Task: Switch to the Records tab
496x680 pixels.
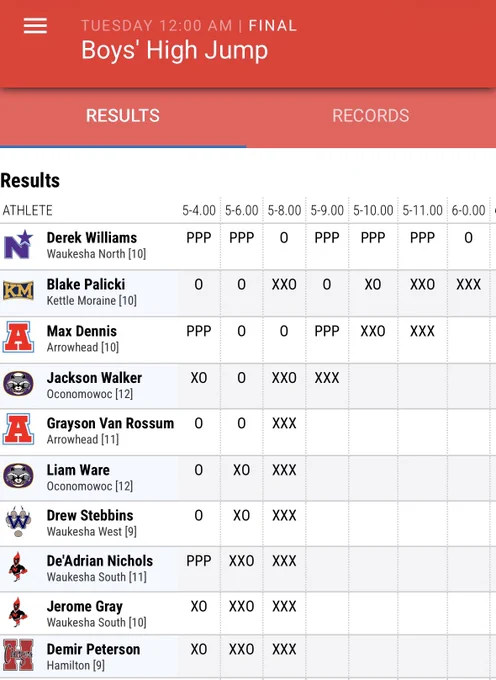Action: 371,116
